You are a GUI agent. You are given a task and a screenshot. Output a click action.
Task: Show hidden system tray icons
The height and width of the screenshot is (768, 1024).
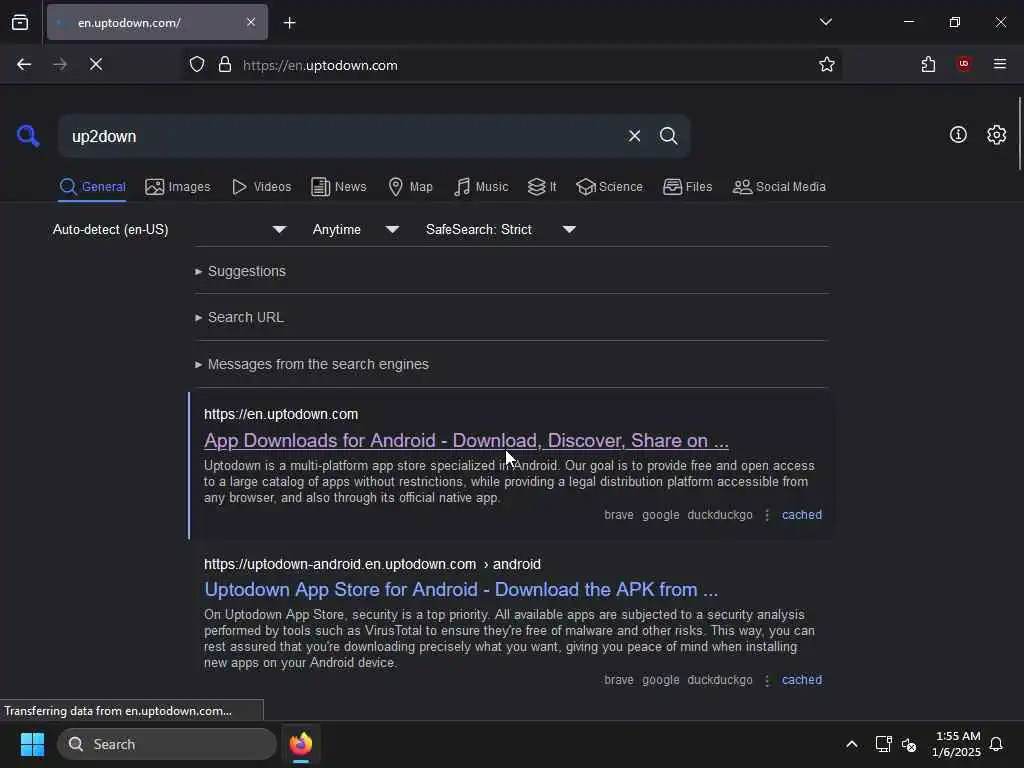coord(852,744)
